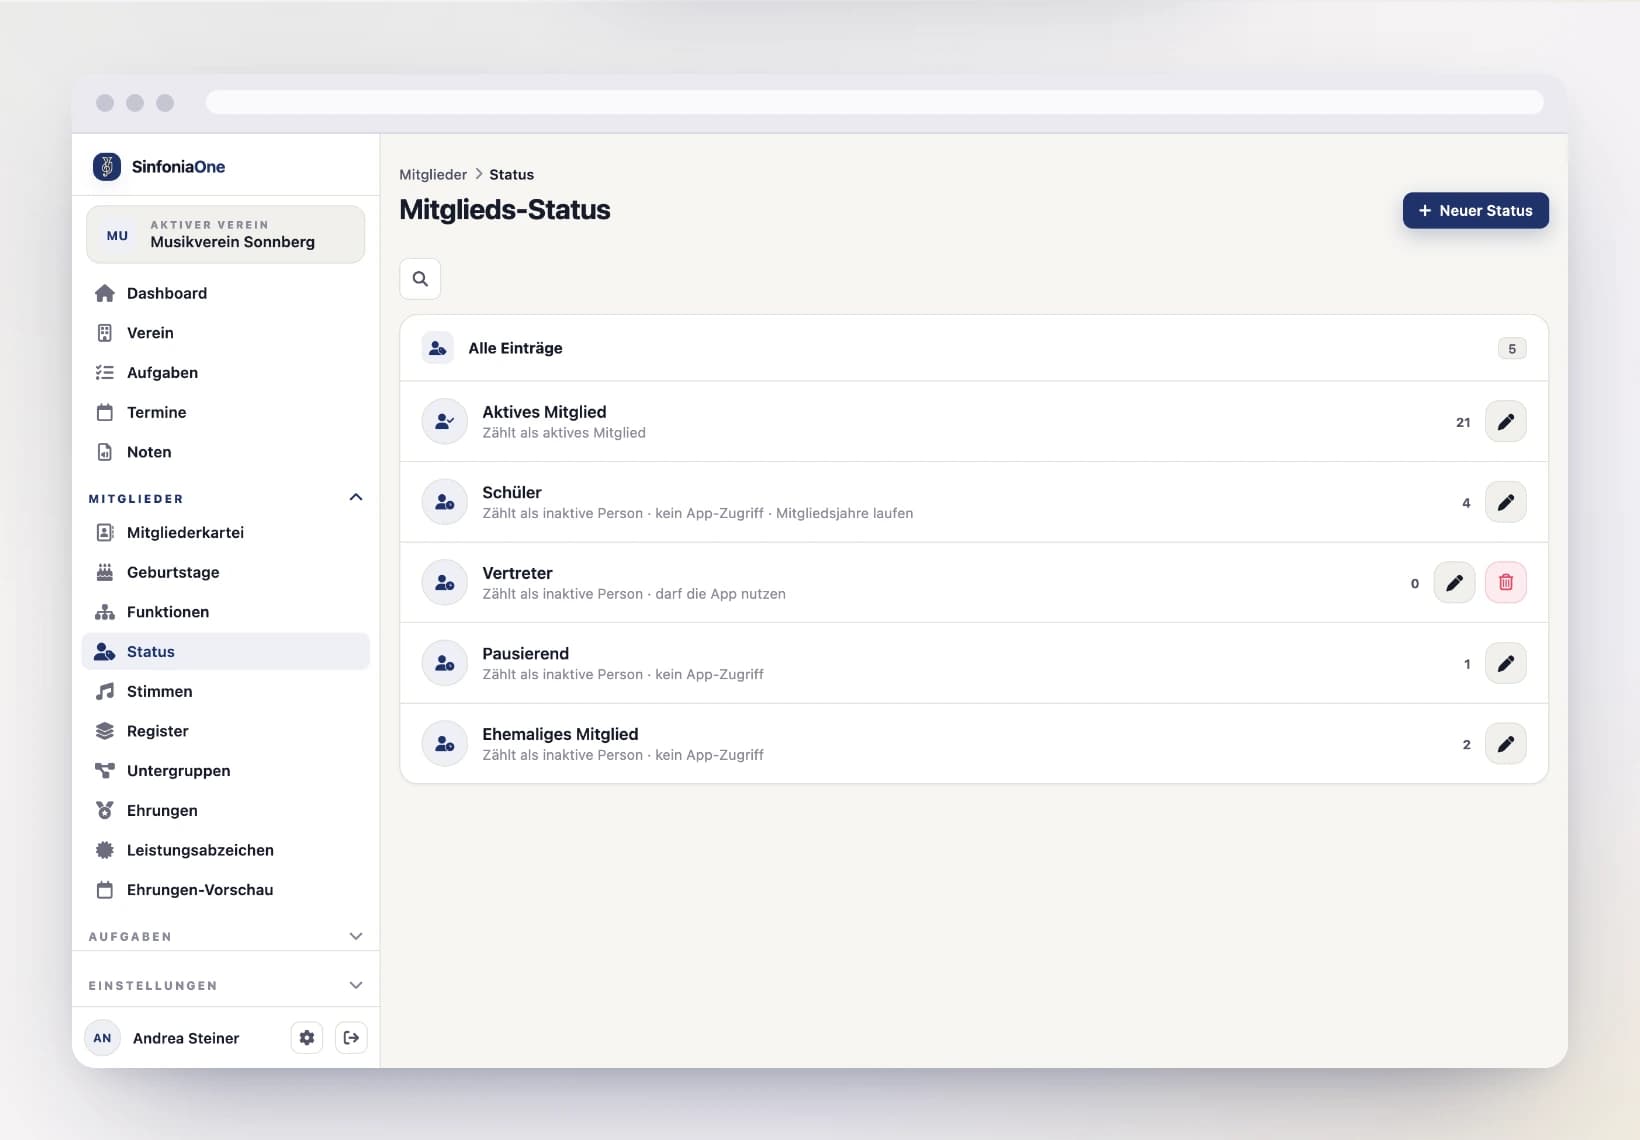This screenshot has width=1640, height=1140.
Task: Click the Aktives Mitglied member count 21
Action: [1463, 422]
